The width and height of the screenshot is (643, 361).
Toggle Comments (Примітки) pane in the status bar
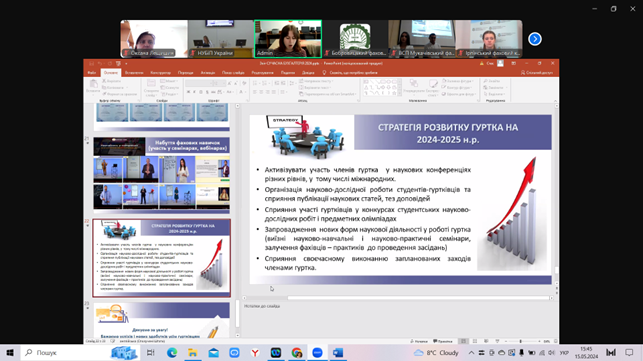point(443,341)
